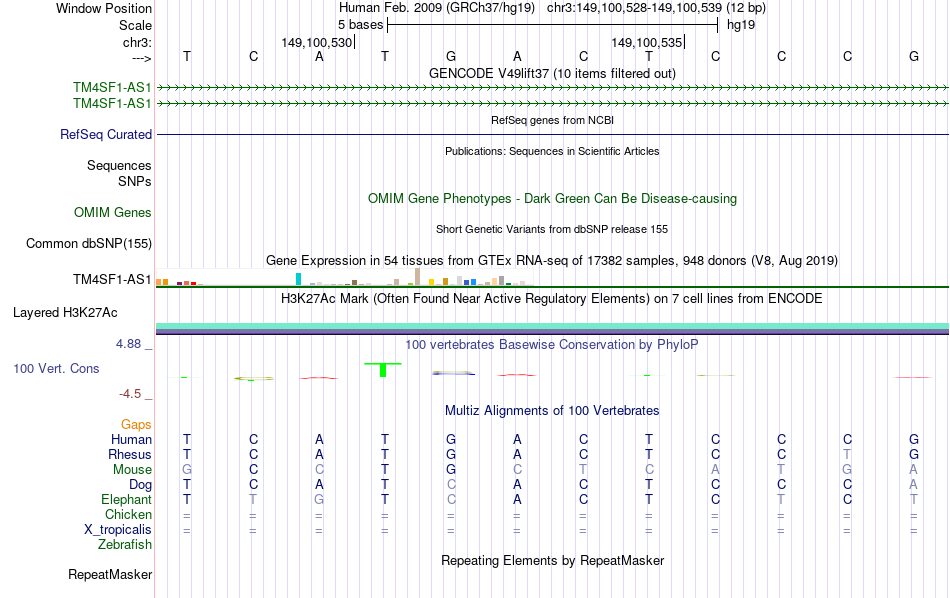Open OMIM Gene Phenotypes track title
950x598 pixels.
point(552,199)
